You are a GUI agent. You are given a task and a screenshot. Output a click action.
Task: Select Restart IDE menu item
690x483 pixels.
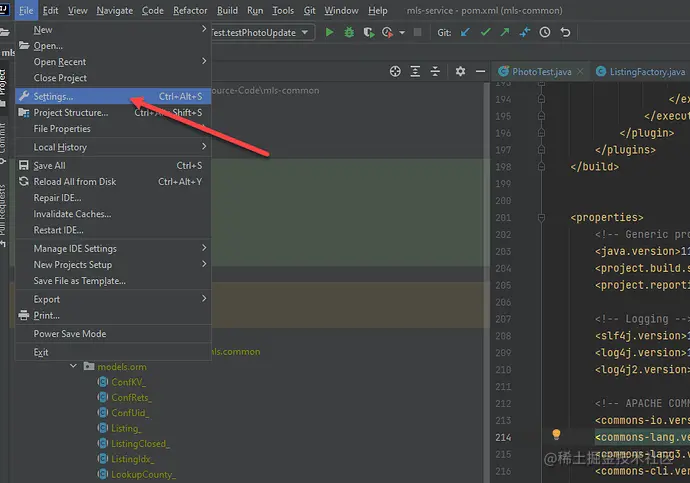pyautogui.click(x=114, y=230)
